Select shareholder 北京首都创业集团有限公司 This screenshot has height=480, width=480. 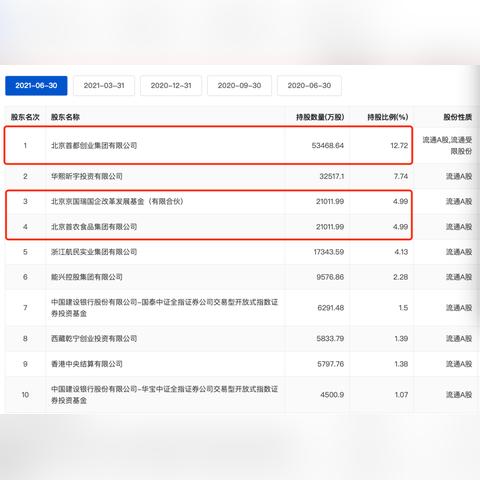[x=94, y=146]
